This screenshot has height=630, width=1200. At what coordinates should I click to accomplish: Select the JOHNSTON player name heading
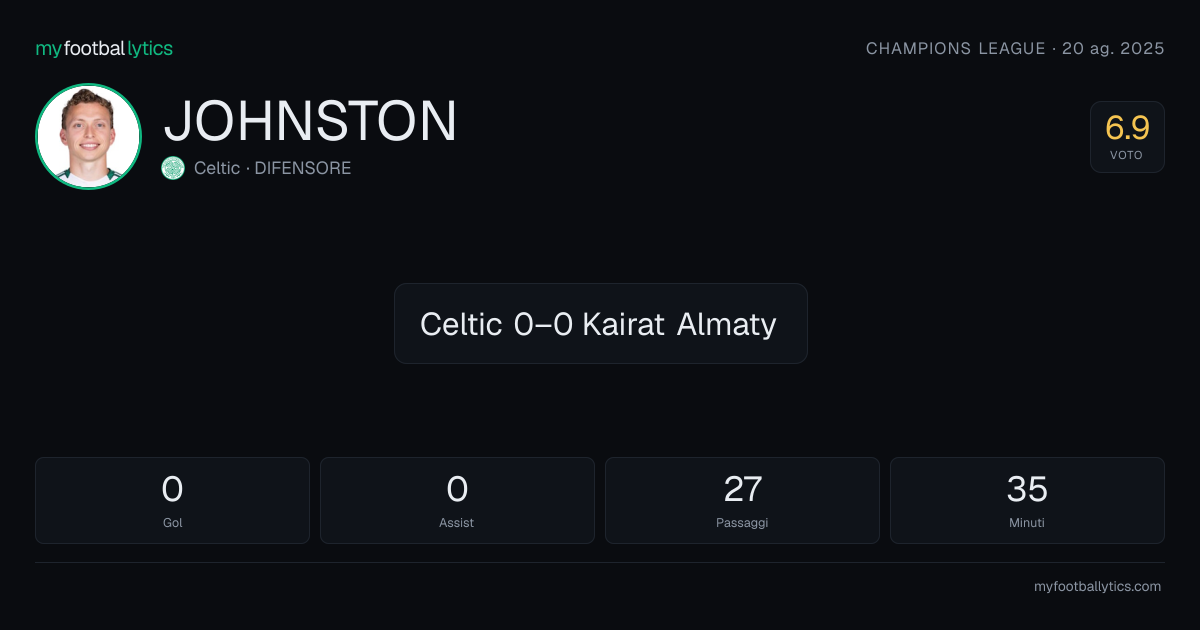point(310,121)
